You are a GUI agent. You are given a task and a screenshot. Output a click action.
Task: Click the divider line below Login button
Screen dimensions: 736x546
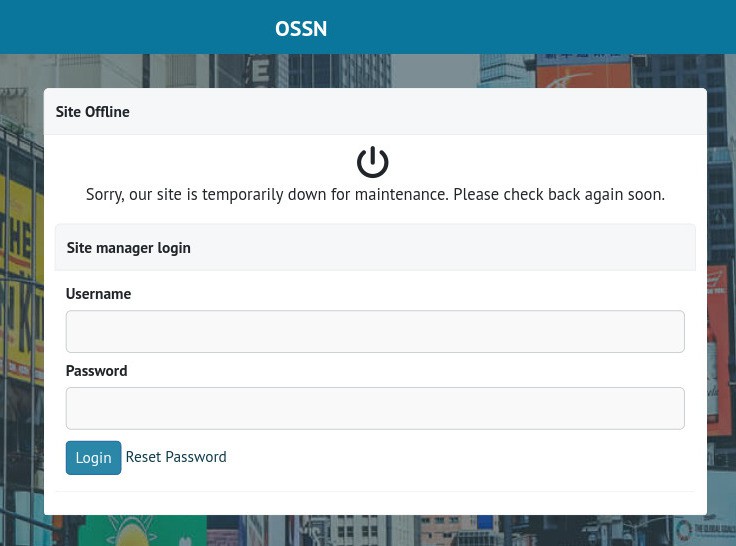click(x=374, y=491)
